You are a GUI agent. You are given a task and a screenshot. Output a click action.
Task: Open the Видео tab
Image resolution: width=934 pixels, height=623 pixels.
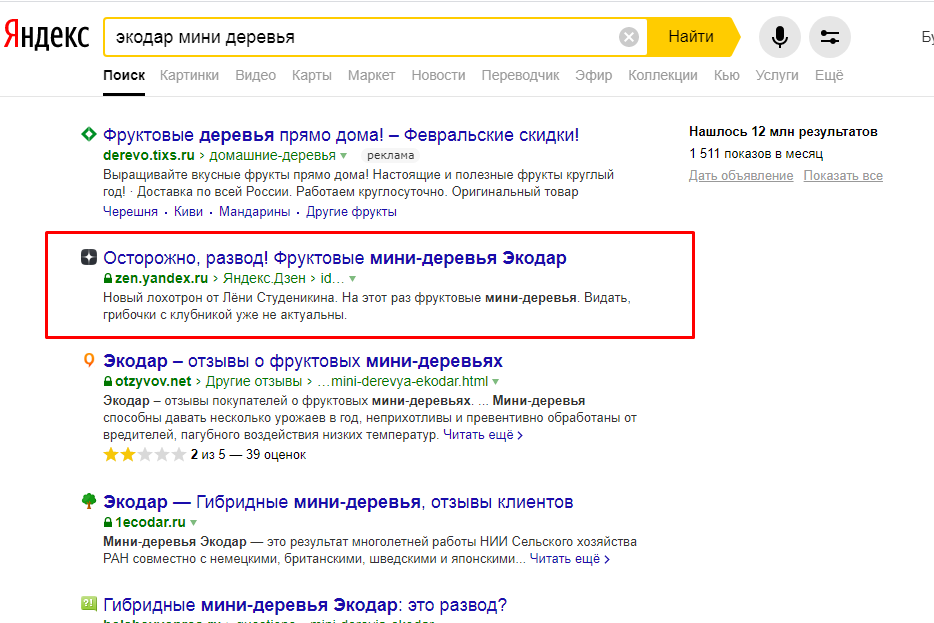pyautogui.click(x=256, y=76)
